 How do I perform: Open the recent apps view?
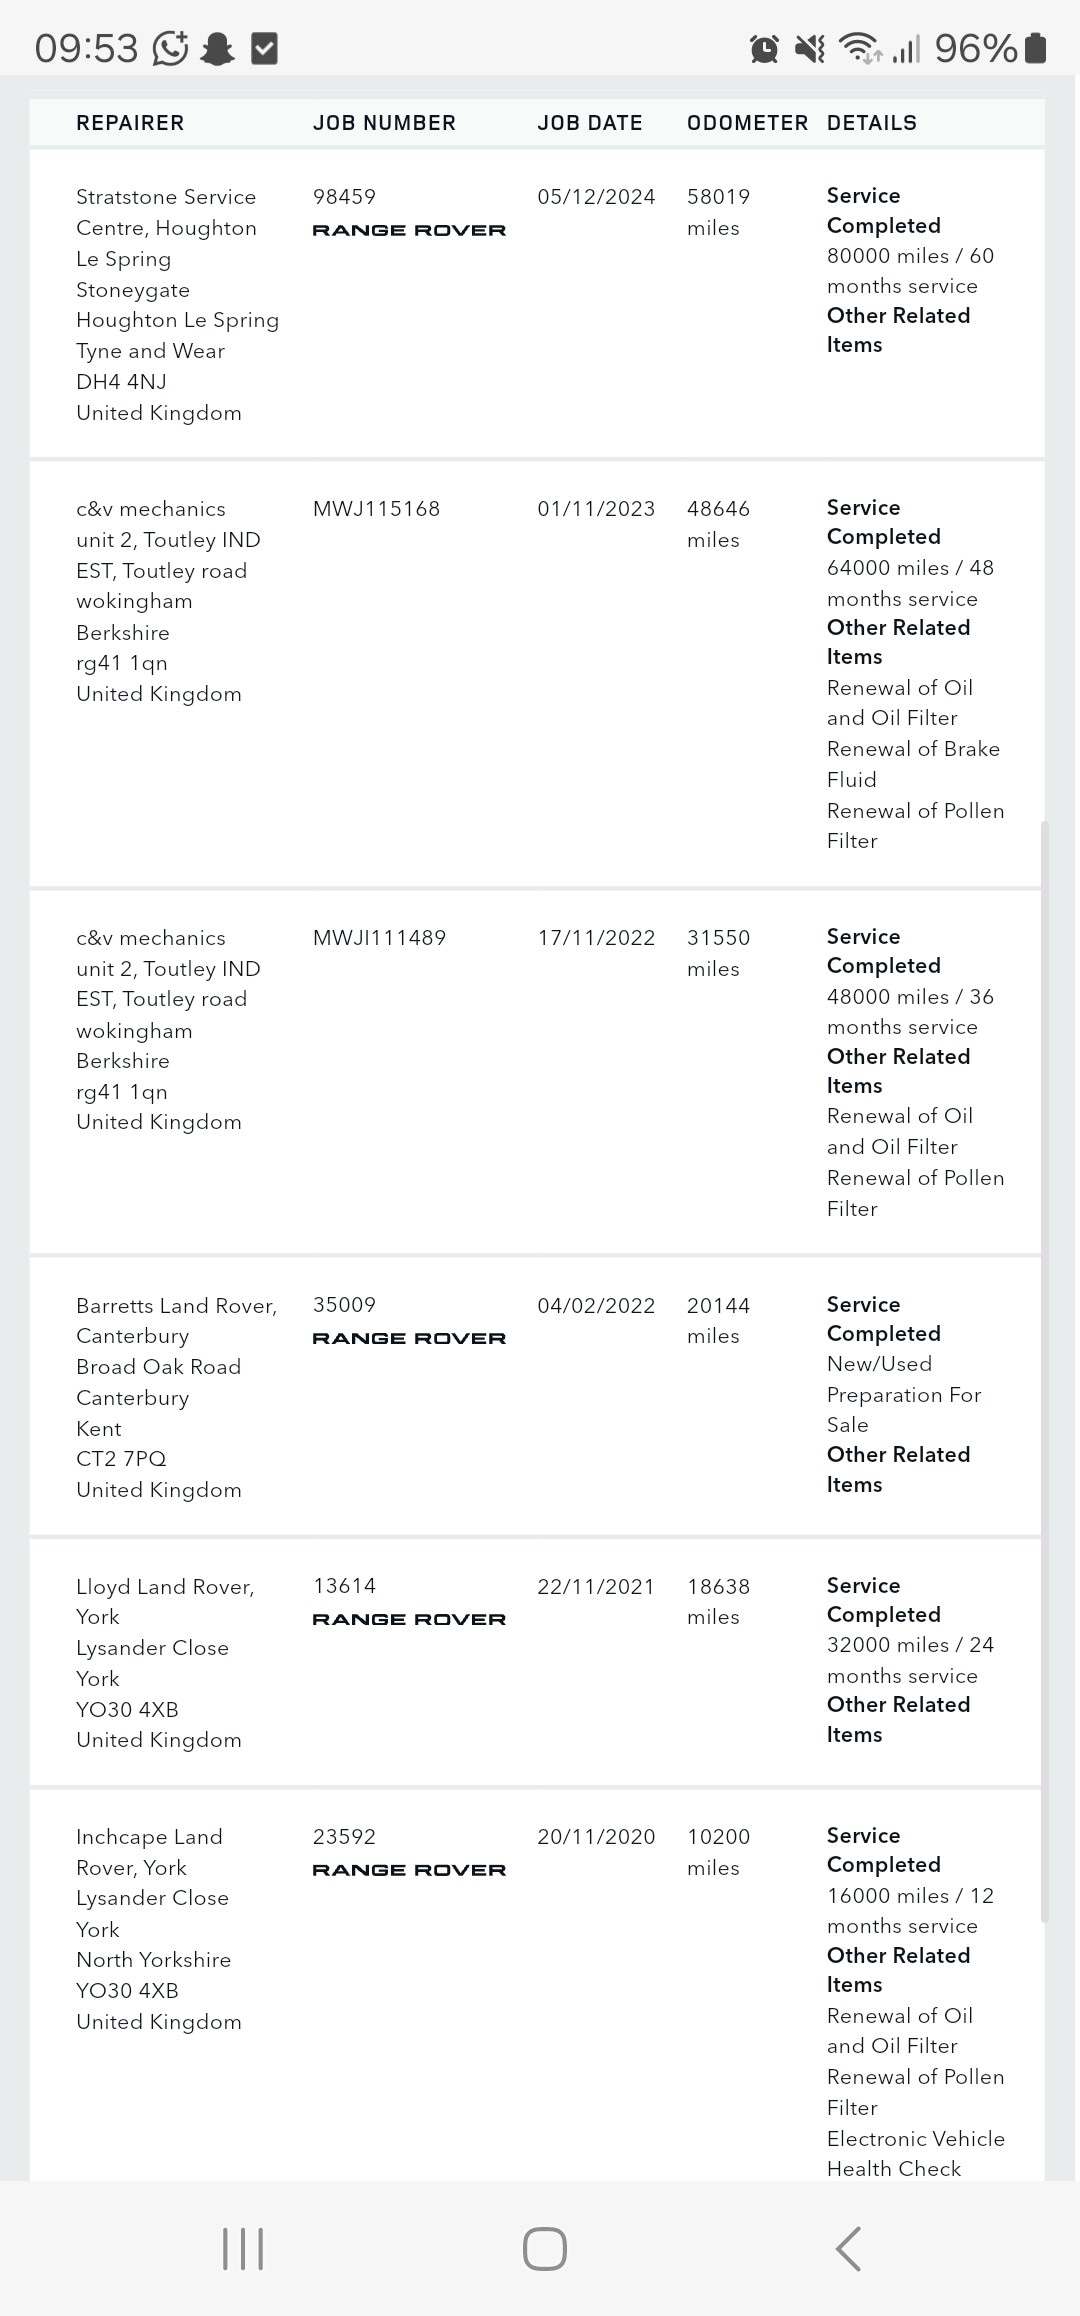[x=243, y=2250]
